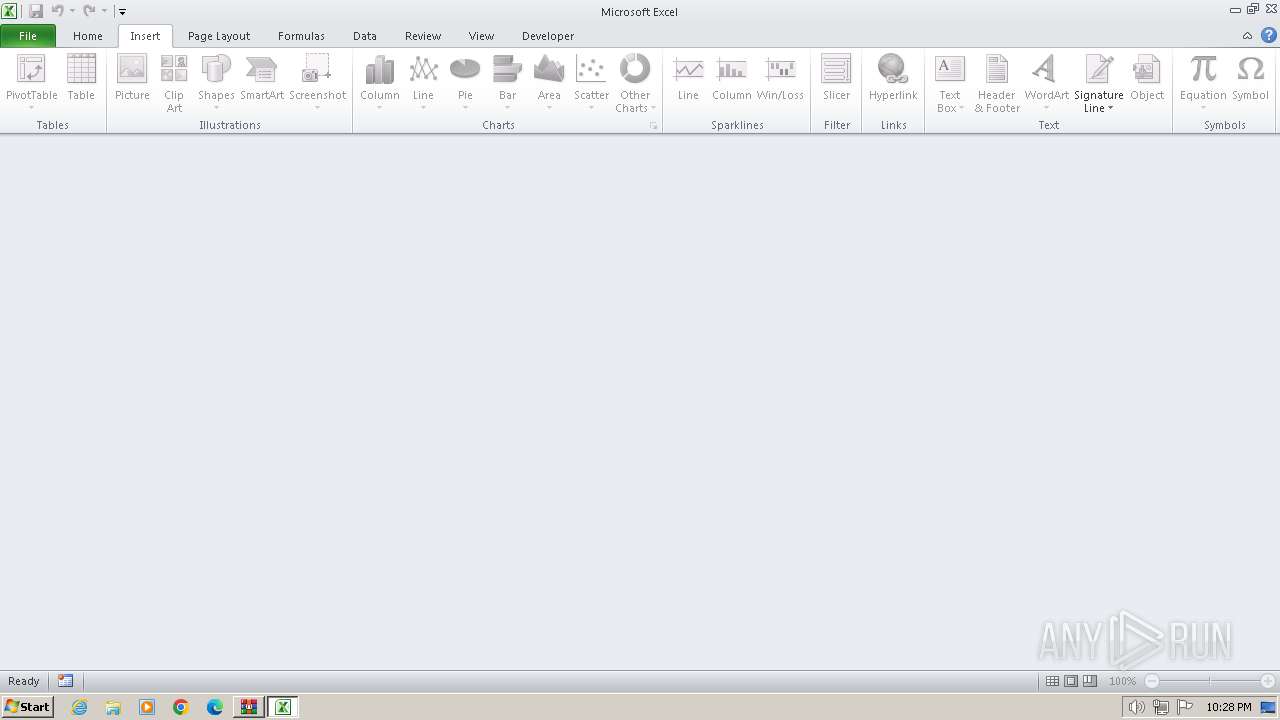Select the Pie chart icon
The width and height of the screenshot is (1280, 720).
point(465,70)
